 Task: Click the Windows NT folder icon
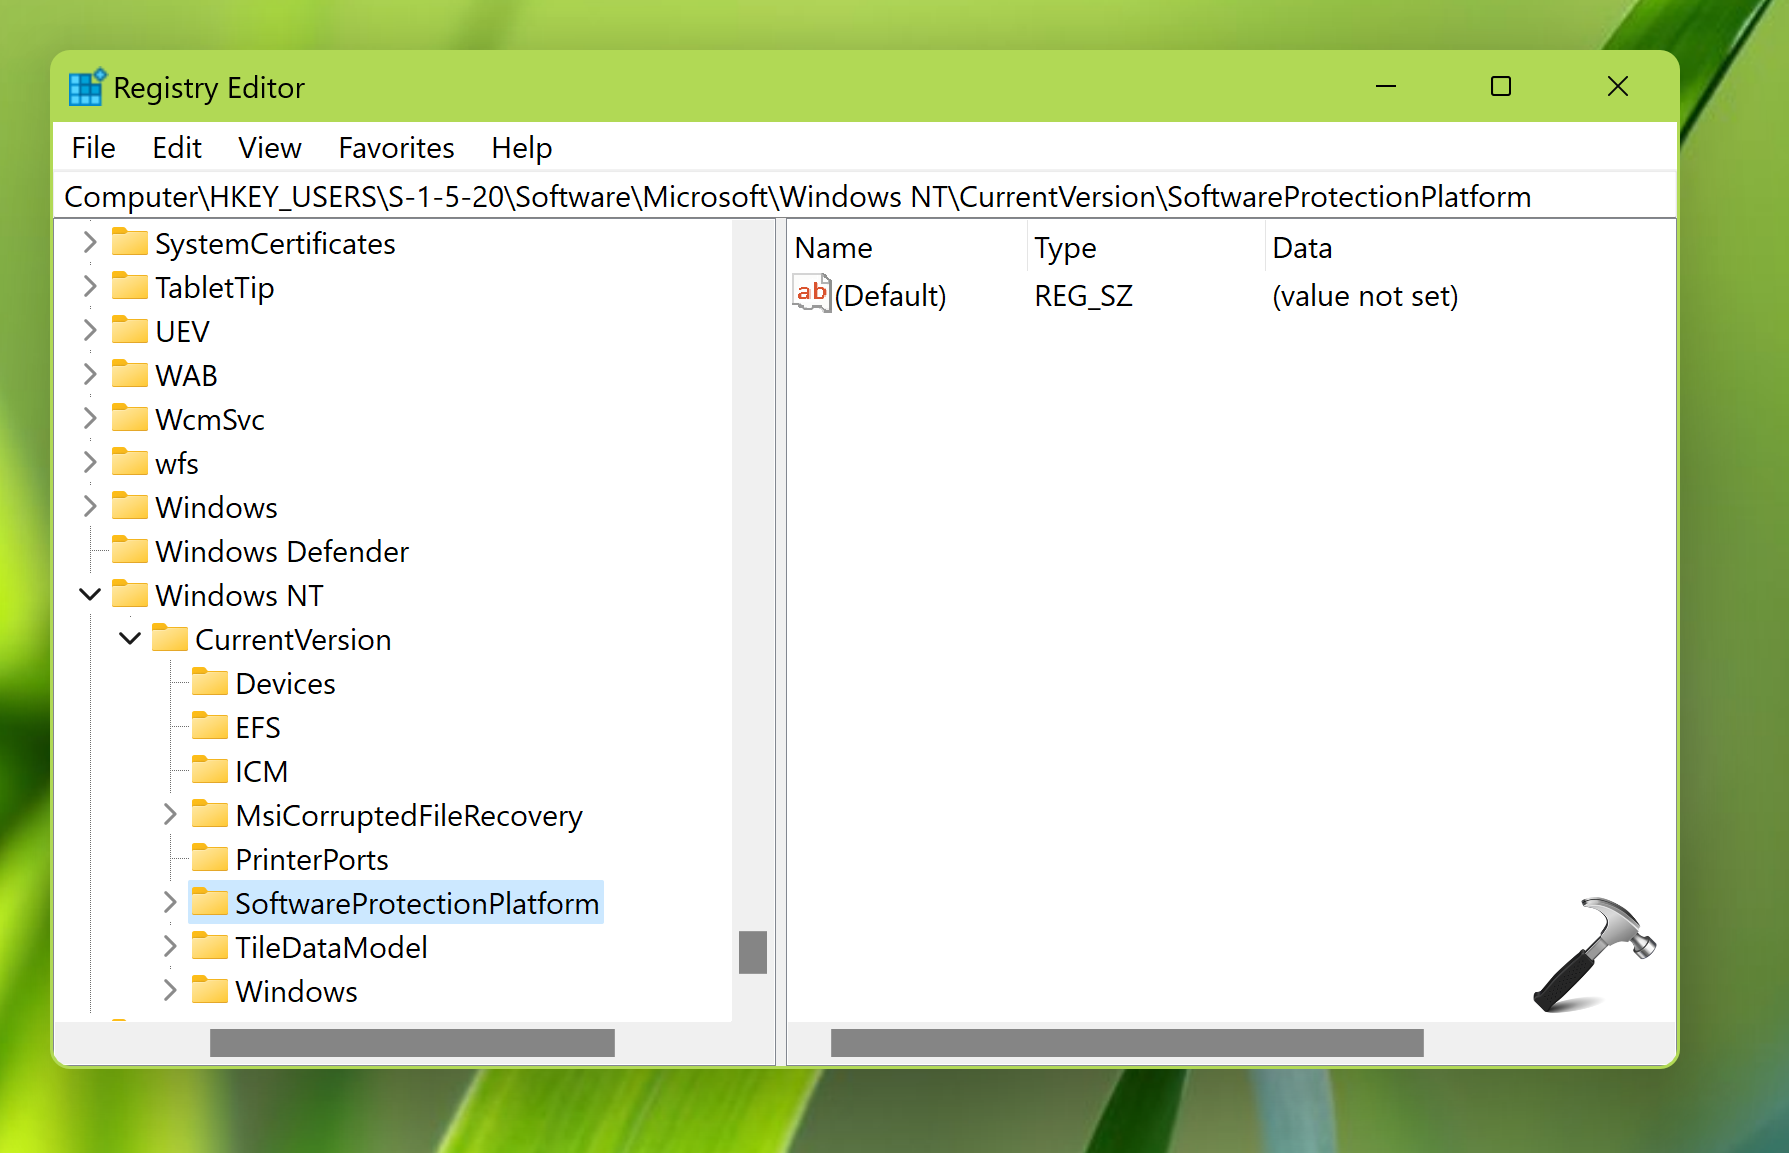130,595
